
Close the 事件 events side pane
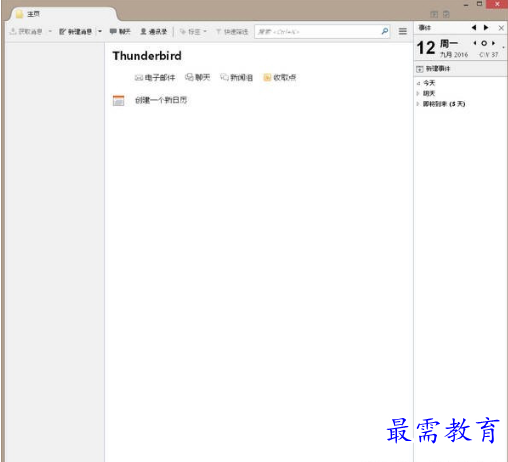[501, 28]
